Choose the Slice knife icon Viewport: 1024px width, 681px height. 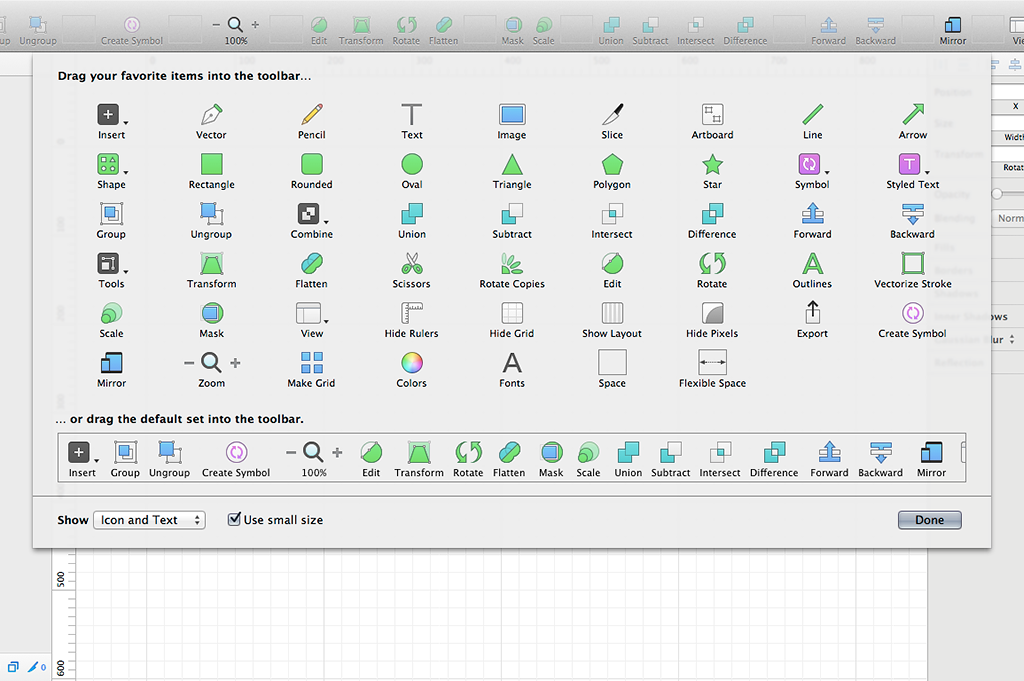[x=612, y=114]
